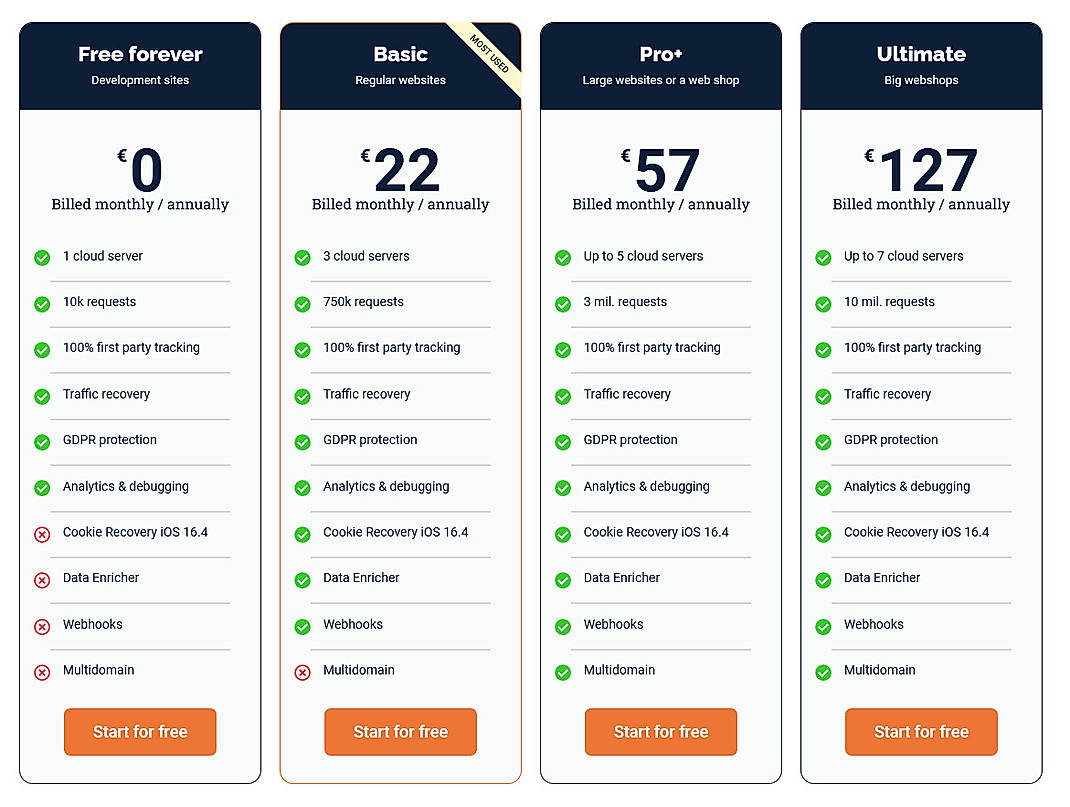Select the 'Basic' plan header tab

coord(400,55)
